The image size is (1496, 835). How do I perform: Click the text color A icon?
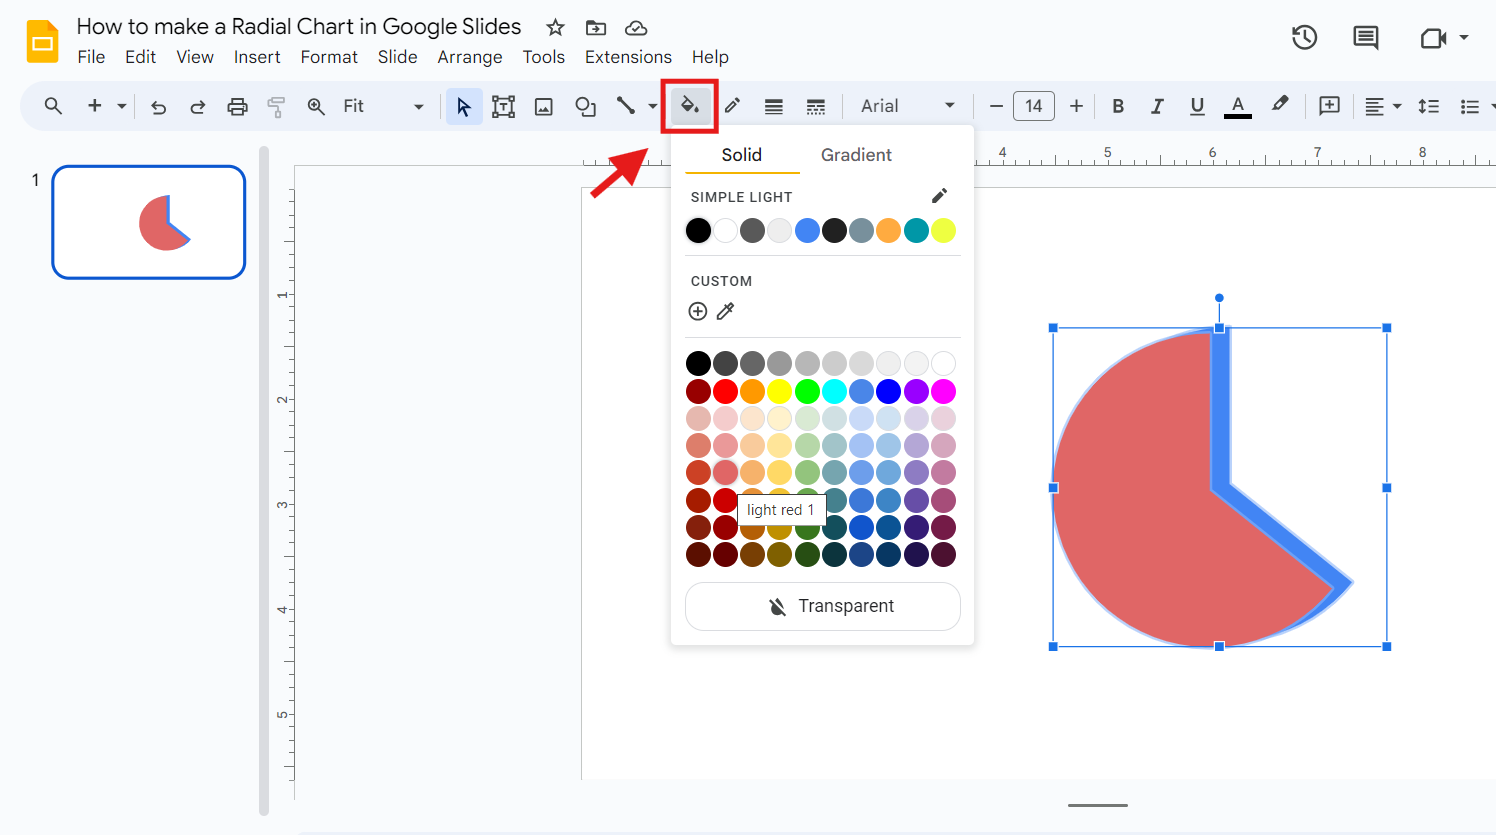tap(1238, 106)
